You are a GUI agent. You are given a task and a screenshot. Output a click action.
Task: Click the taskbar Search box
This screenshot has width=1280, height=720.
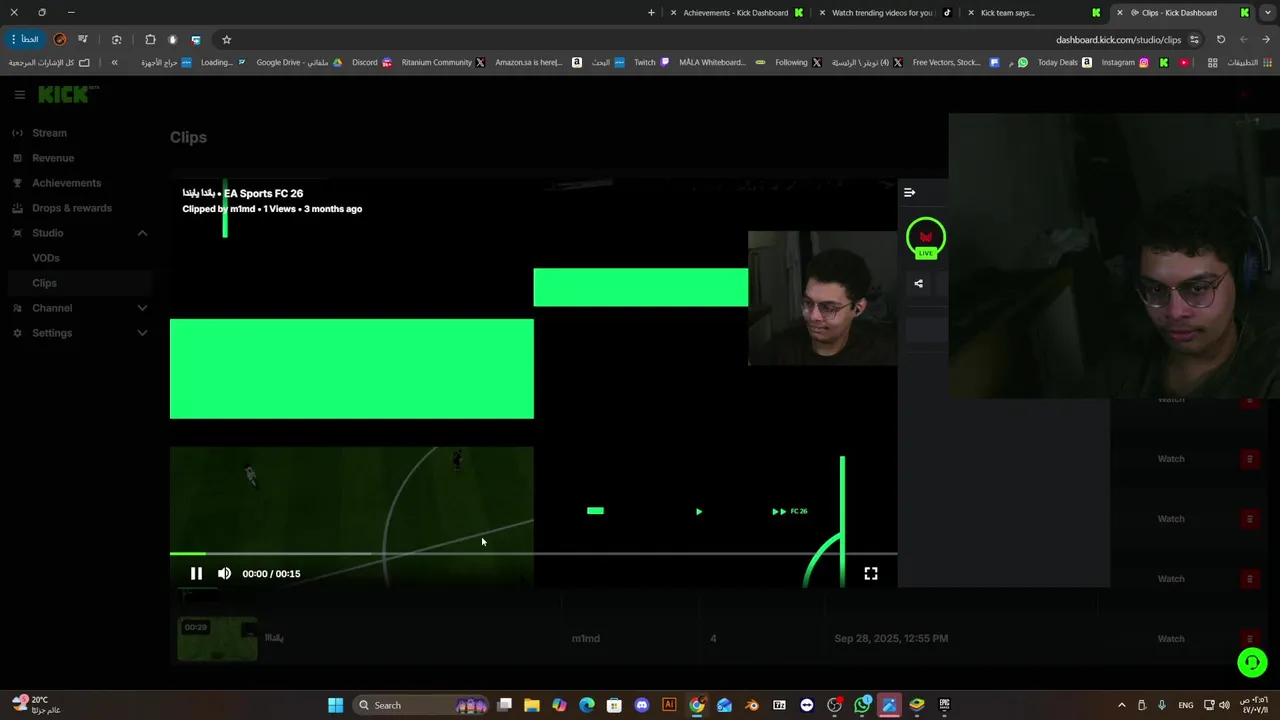pos(423,705)
